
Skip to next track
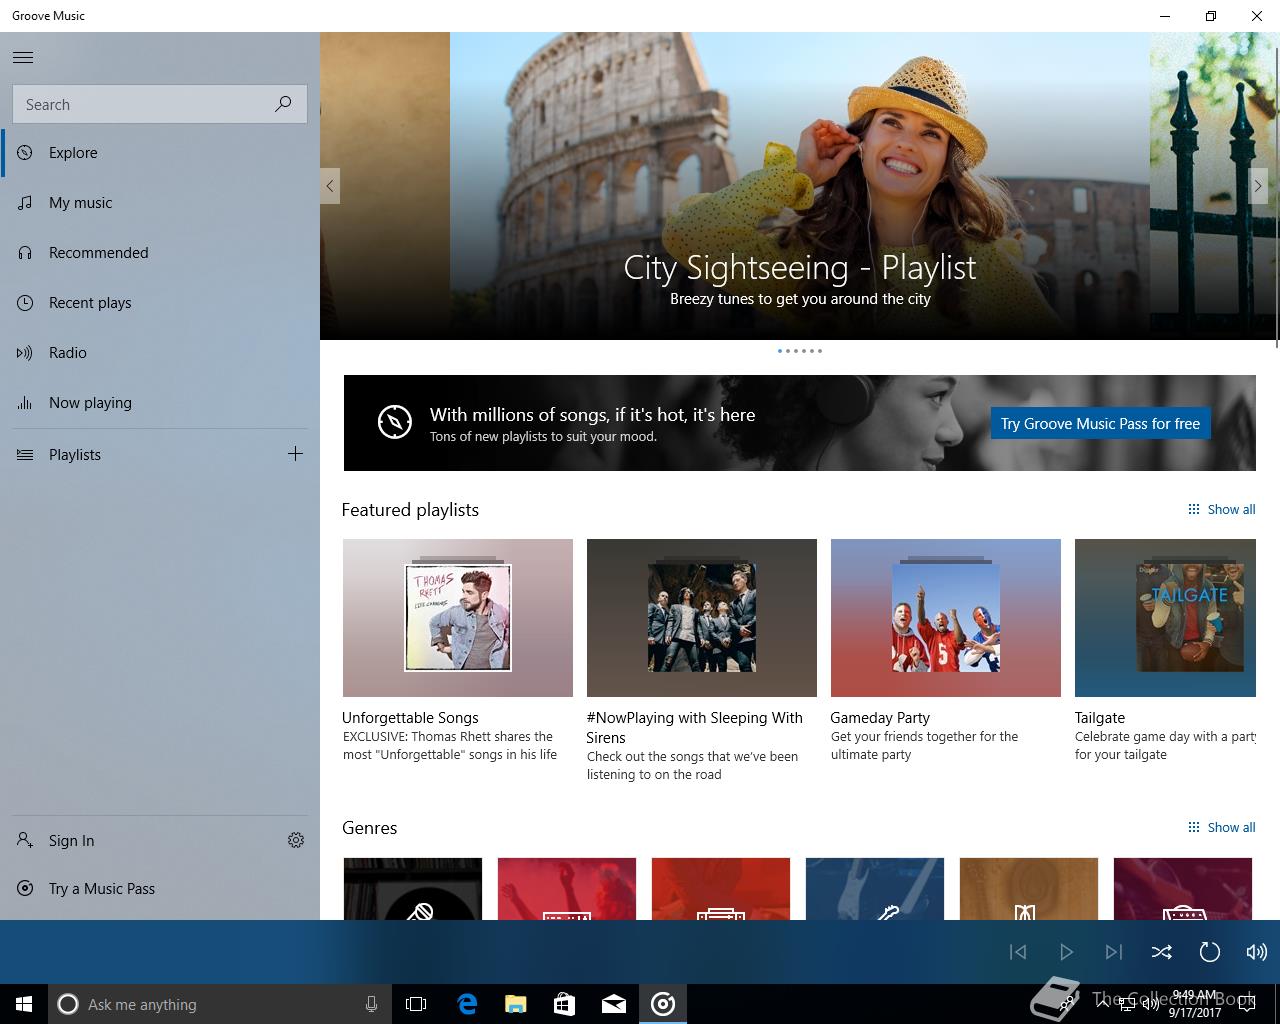tap(1114, 952)
